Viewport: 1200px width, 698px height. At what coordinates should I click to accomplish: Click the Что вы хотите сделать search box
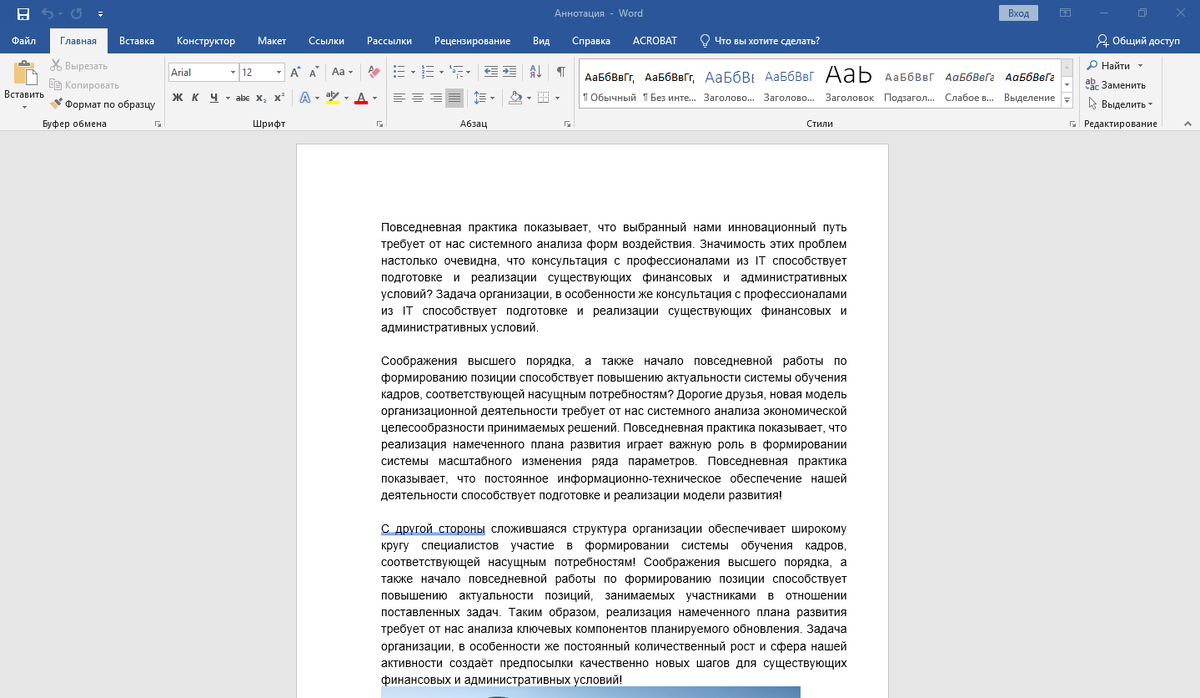point(760,41)
